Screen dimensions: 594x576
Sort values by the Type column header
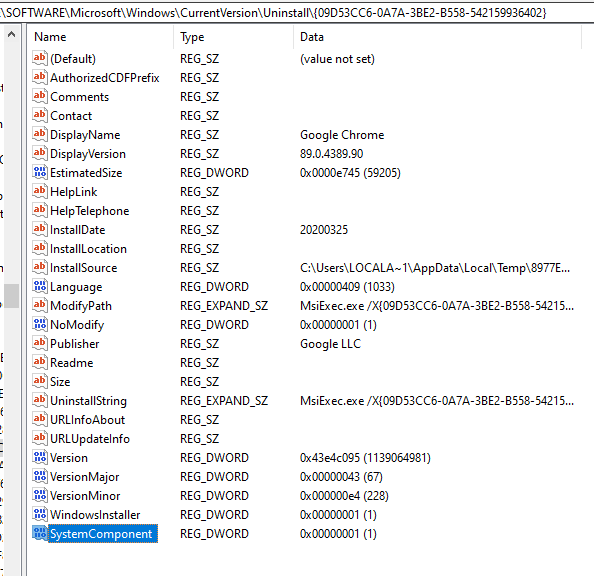point(233,37)
